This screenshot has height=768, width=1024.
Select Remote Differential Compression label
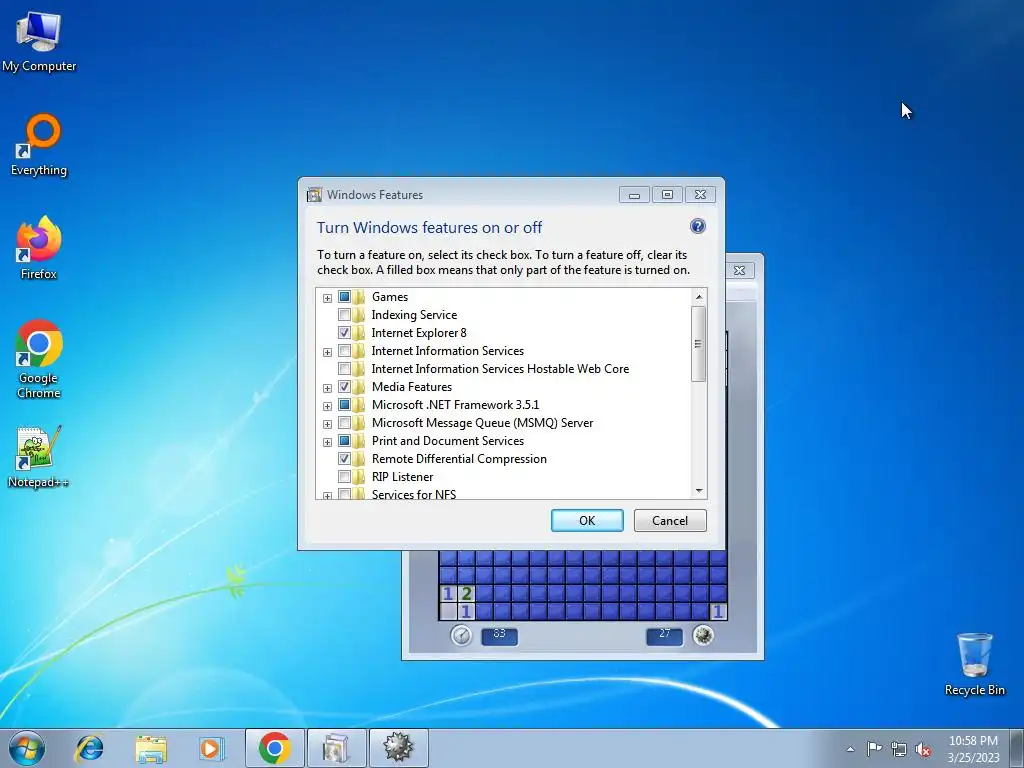(x=459, y=458)
